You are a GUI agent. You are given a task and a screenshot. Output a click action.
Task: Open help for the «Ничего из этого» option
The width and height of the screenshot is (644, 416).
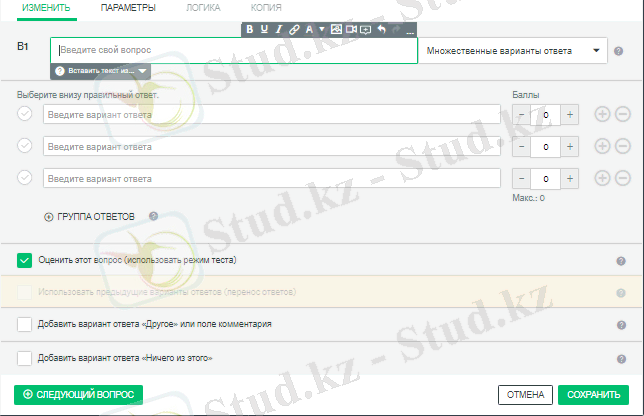click(621, 359)
